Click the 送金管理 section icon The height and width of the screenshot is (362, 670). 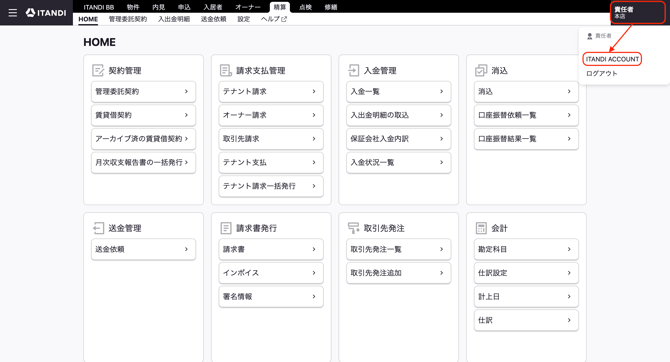click(98, 228)
